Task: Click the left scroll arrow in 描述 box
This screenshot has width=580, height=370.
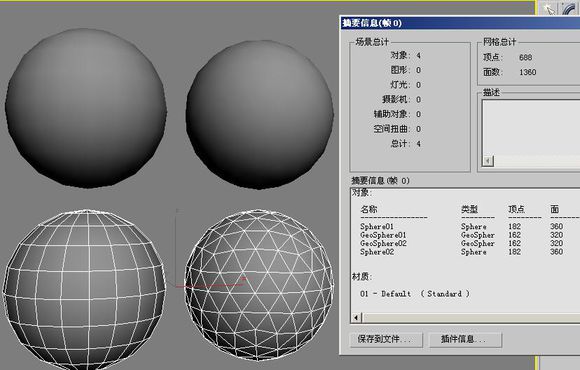Action: pos(488,161)
